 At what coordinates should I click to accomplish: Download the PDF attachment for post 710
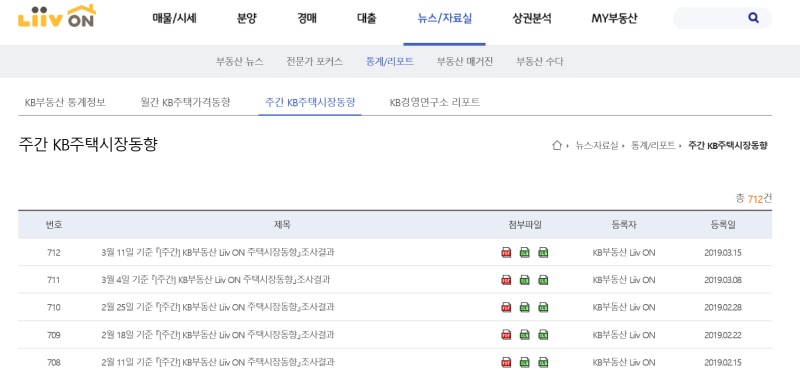point(506,308)
